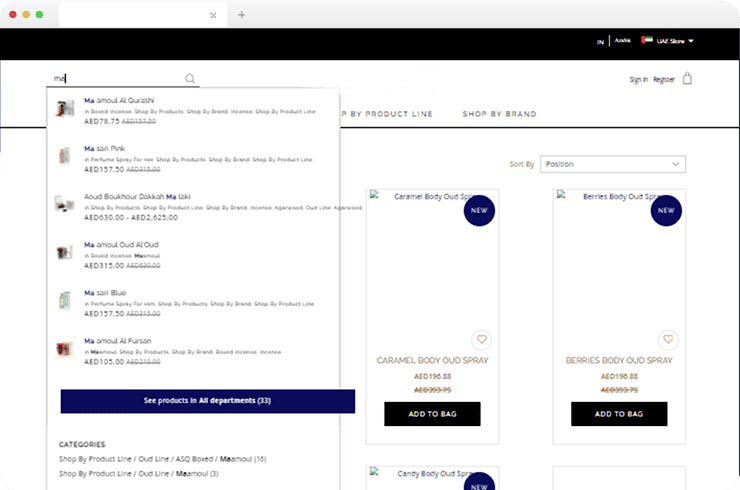Click the Sign In link
Screen dimensions: 740x490
(638, 79)
